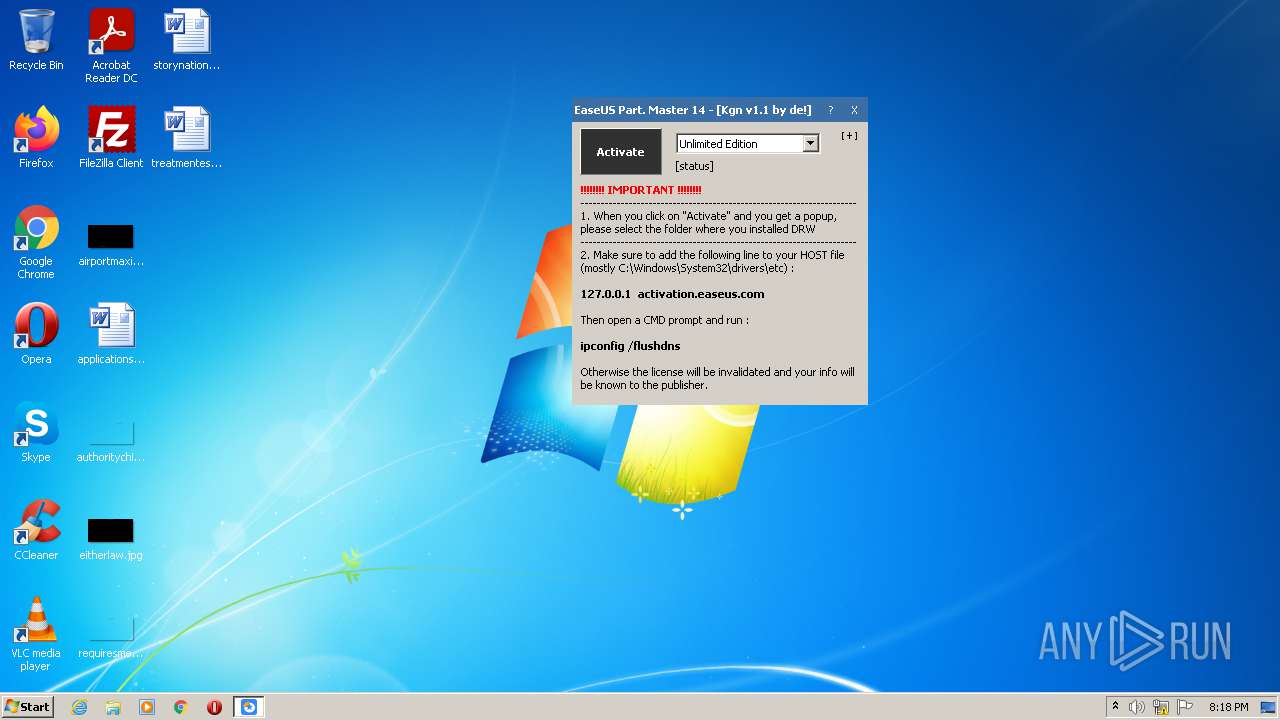
Task: Open Windows Media Player in taskbar
Action: (147, 707)
